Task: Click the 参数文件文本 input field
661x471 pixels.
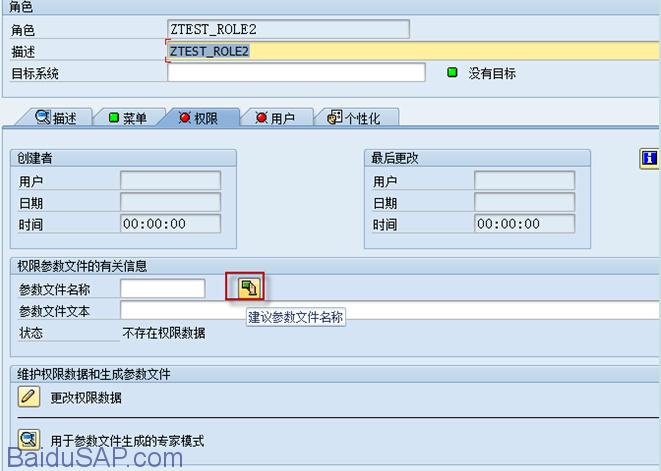Action: [x=390, y=310]
